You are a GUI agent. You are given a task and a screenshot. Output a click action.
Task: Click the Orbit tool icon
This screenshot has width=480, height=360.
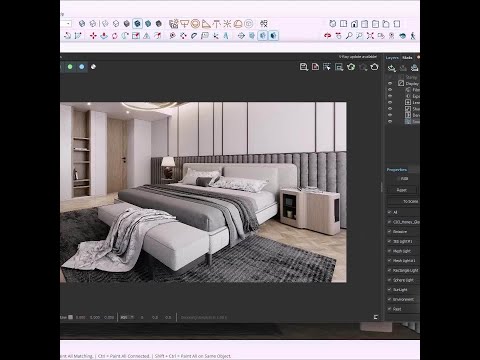(328, 36)
